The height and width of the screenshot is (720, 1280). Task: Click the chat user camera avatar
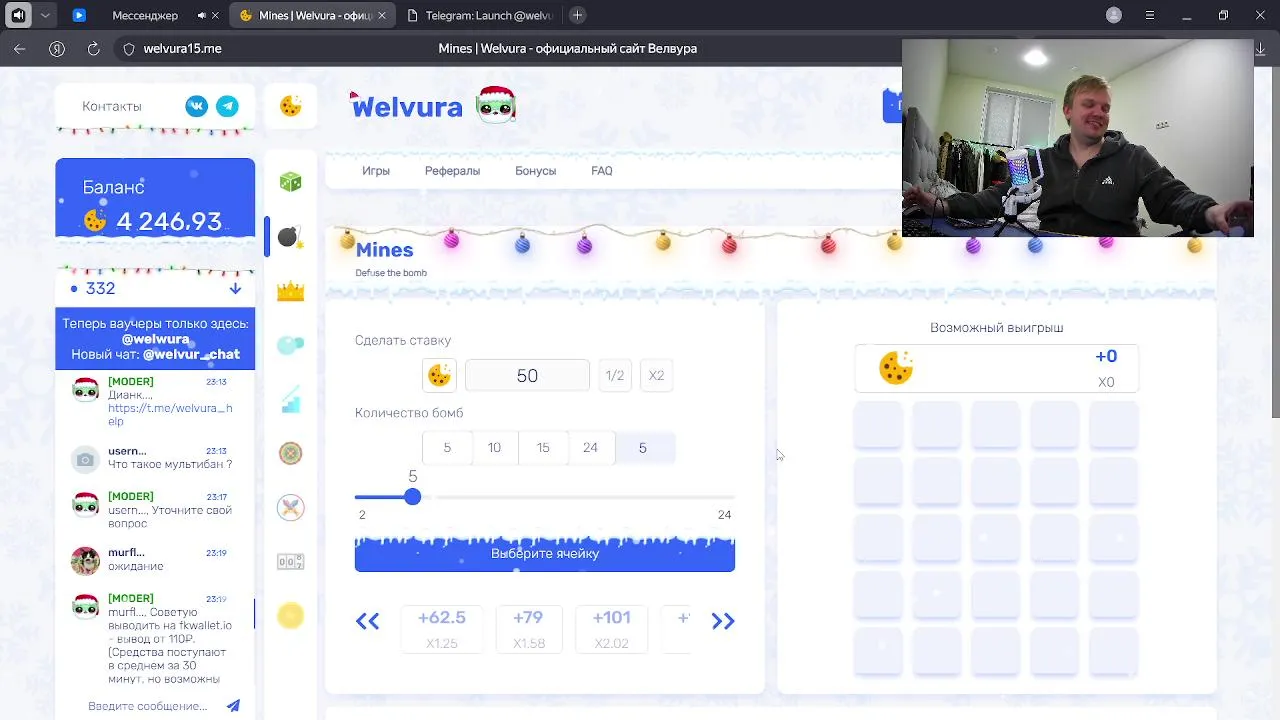(x=85, y=459)
